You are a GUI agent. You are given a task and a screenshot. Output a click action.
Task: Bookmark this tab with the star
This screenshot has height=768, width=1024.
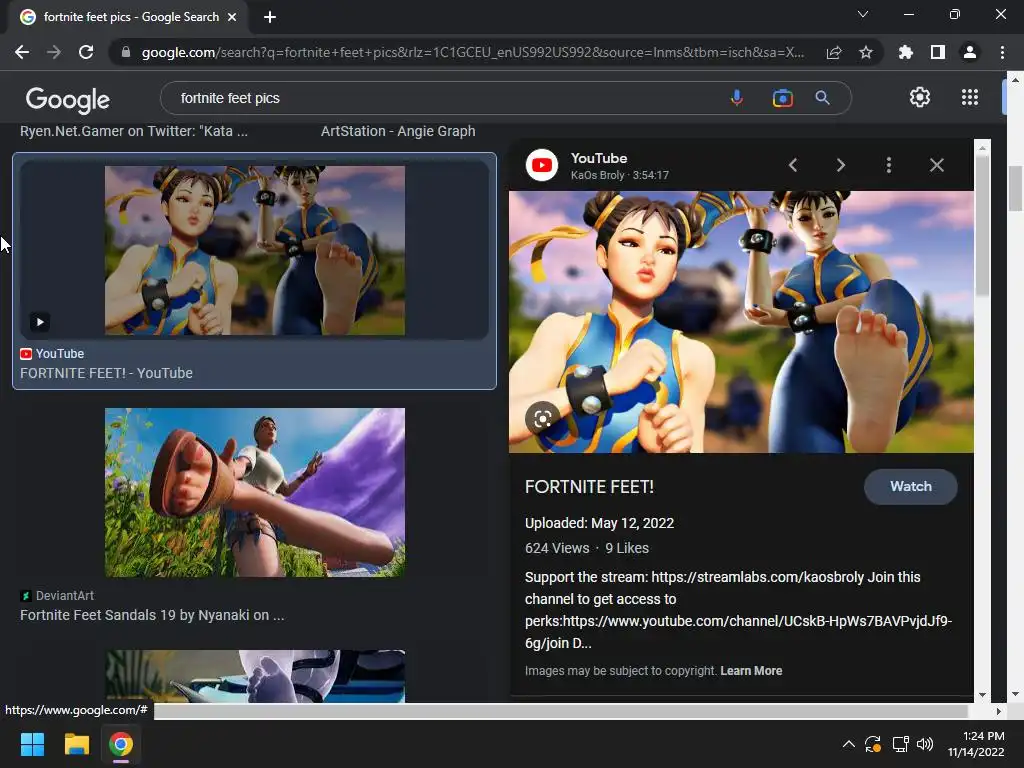pyautogui.click(x=866, y=52)
